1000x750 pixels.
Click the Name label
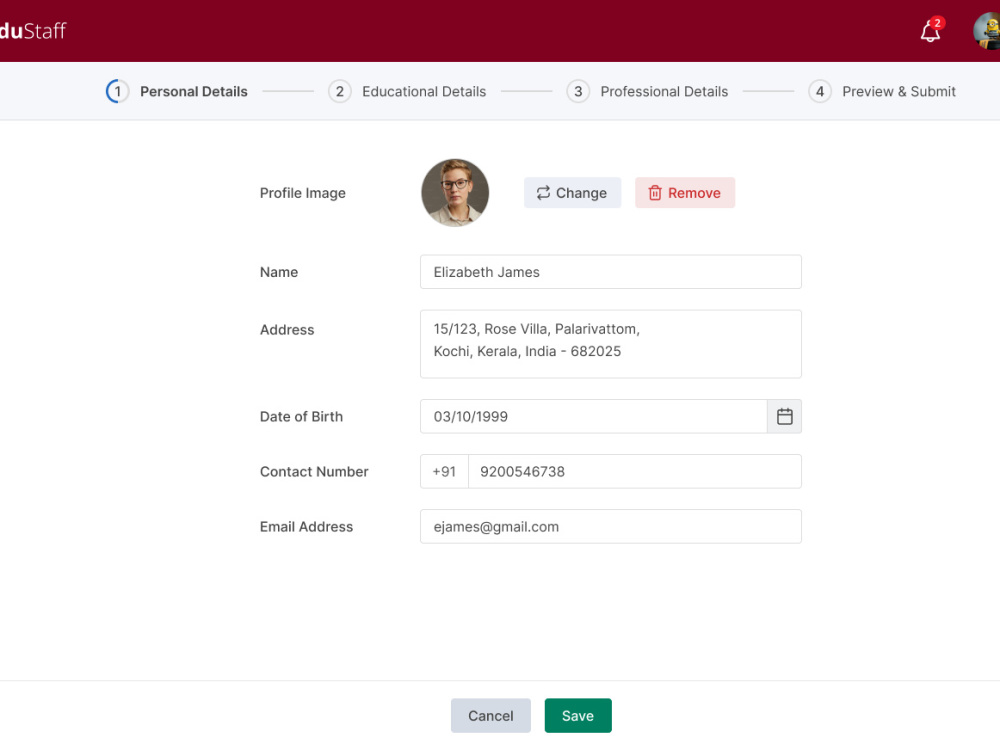279,272
